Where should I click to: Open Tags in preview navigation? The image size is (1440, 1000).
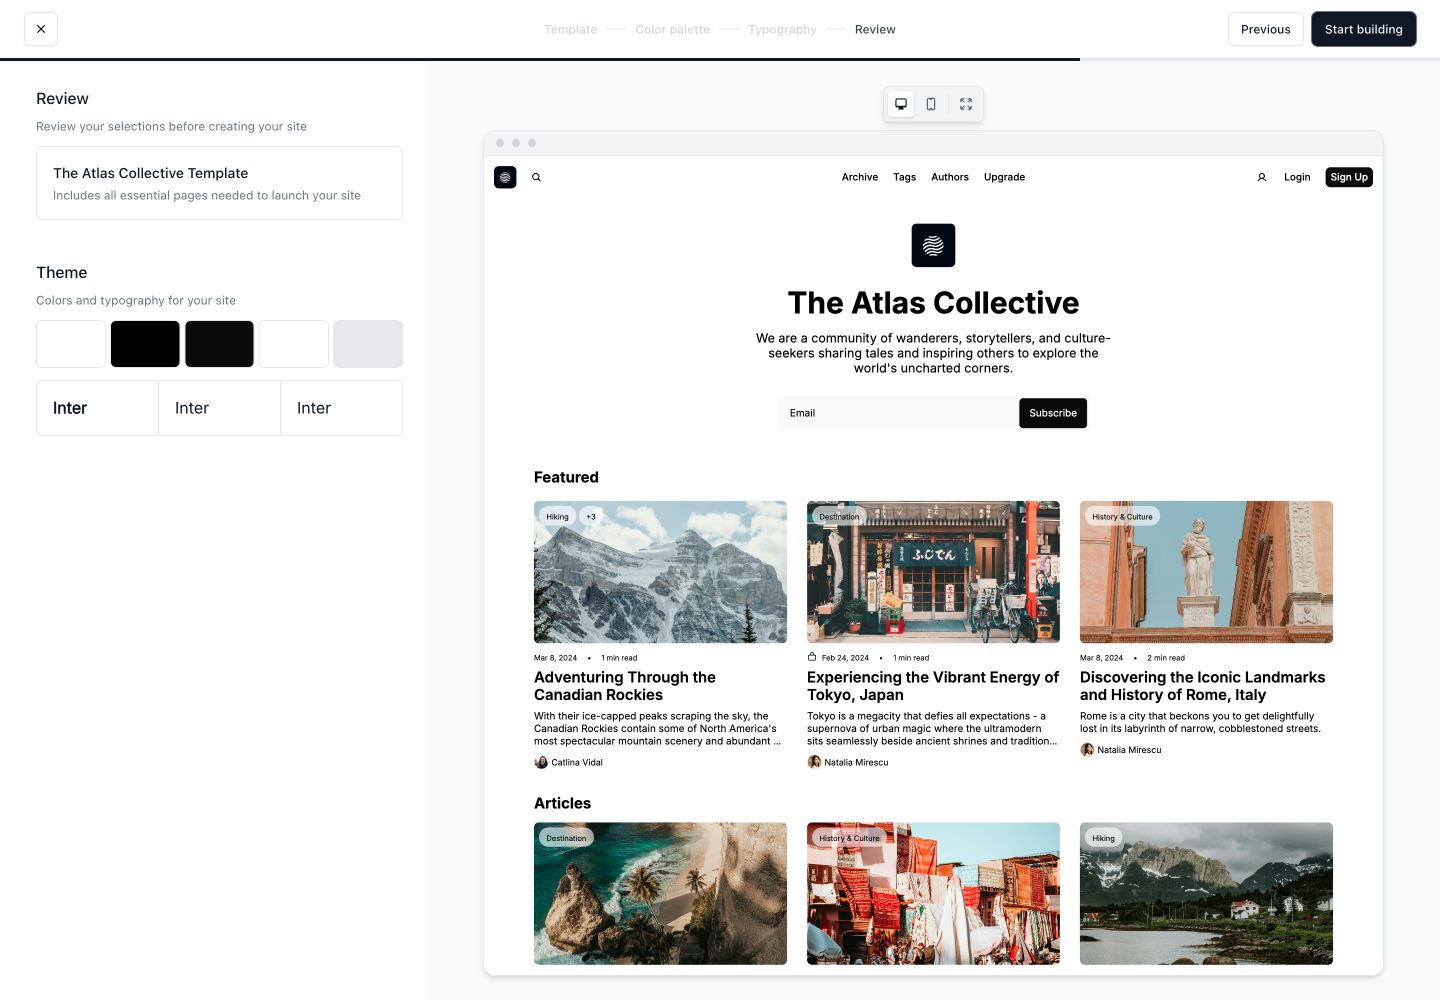(905, 177)
